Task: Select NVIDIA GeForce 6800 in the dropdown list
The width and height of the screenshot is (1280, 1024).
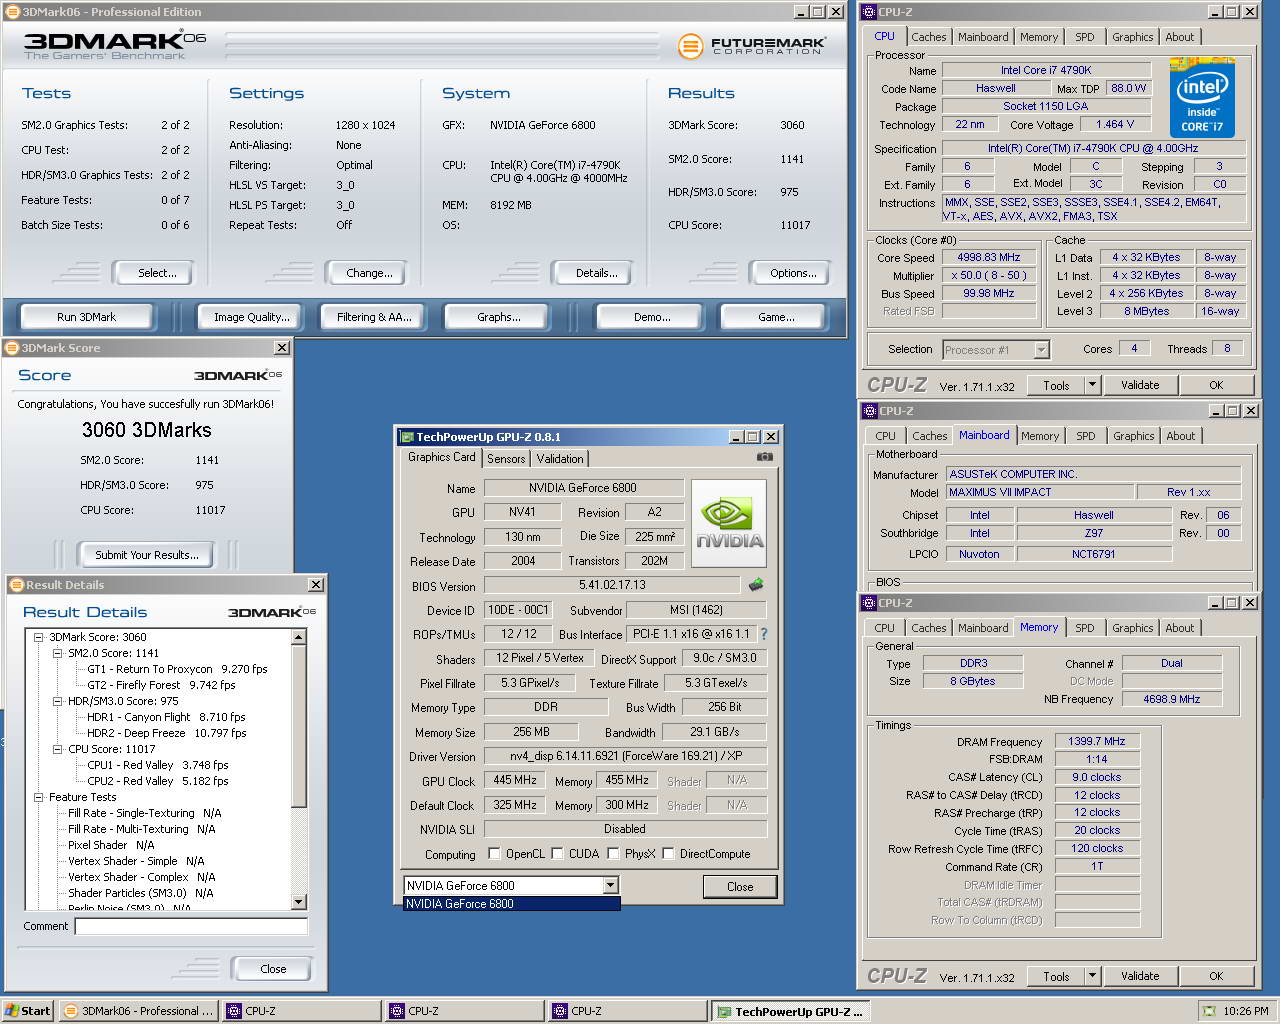Action: (511, 904)
